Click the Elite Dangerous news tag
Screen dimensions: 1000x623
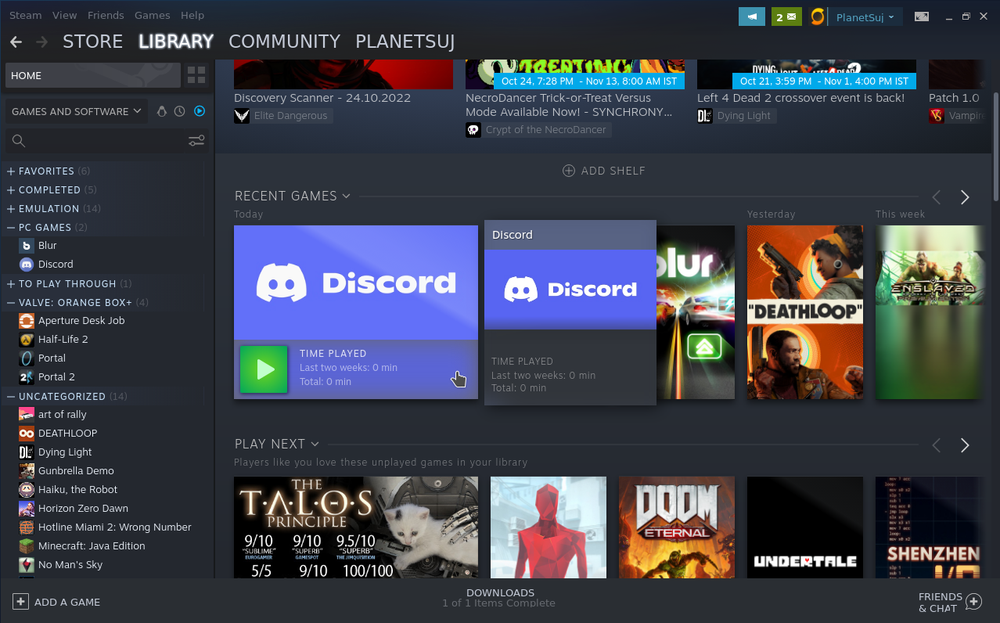coord(282,115)
